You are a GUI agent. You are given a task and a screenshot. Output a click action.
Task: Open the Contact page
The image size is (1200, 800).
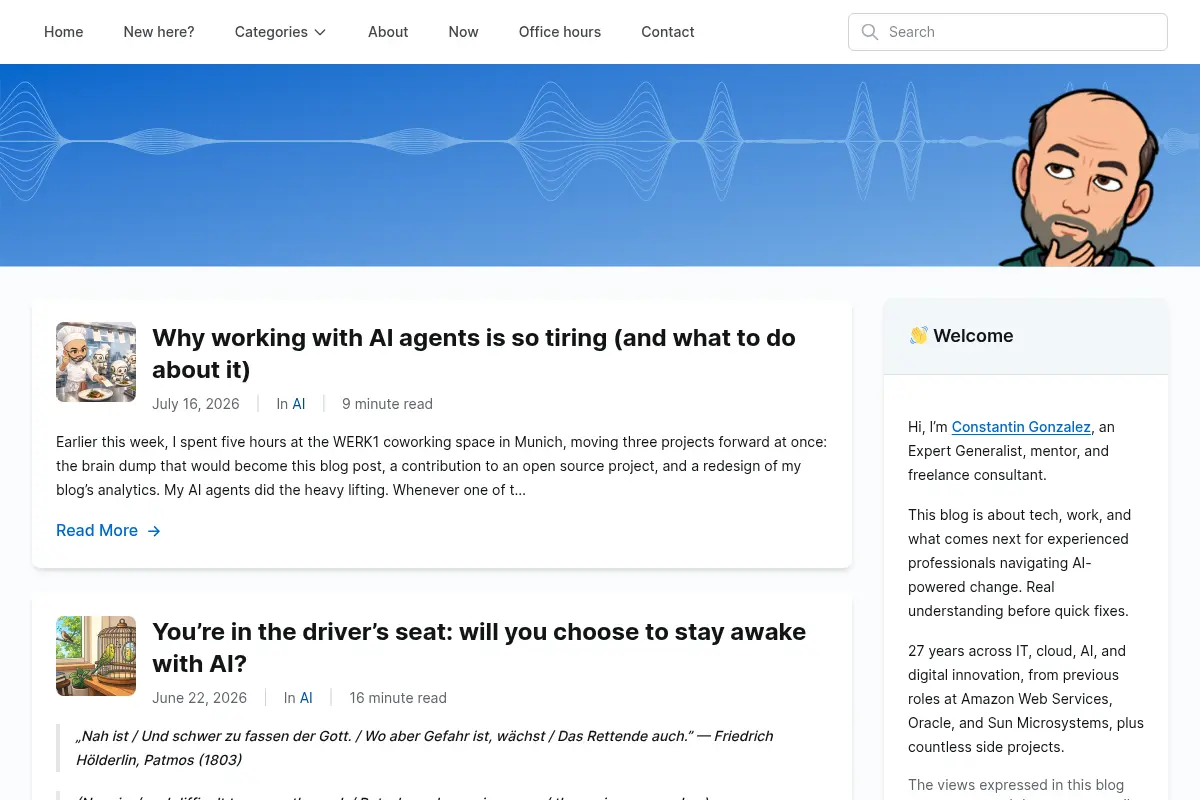point(668,32)
